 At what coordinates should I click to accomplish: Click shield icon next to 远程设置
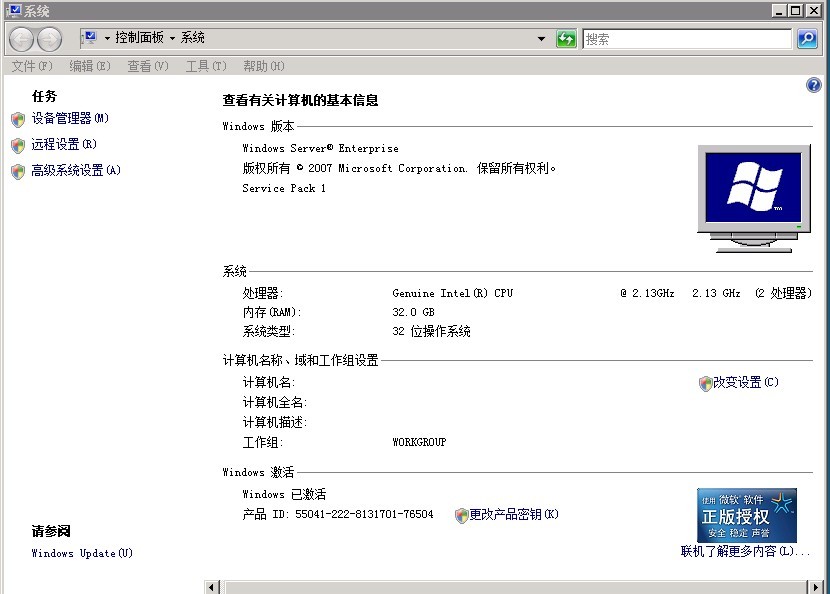18,145
